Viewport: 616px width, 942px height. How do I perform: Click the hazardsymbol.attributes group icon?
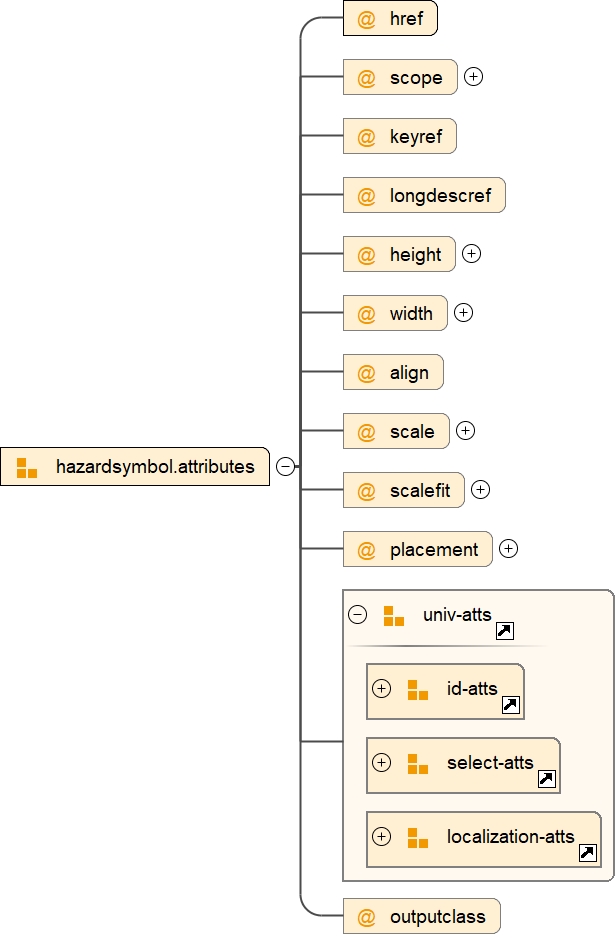(x=27, y=467)
